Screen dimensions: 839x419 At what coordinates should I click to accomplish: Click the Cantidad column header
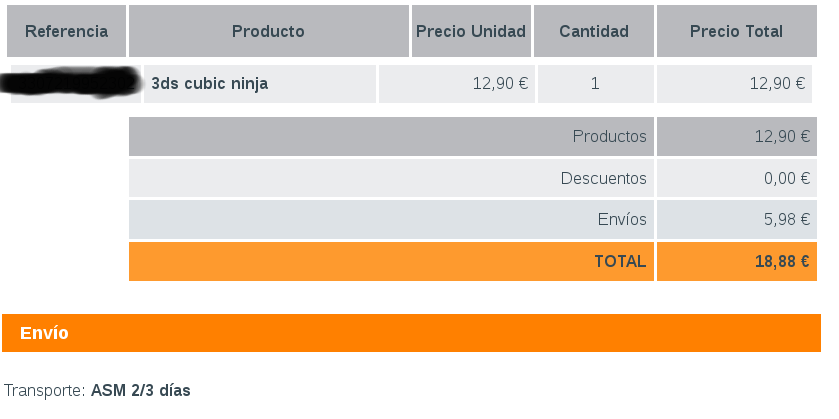pyautogui.click(x=594, y=31)
